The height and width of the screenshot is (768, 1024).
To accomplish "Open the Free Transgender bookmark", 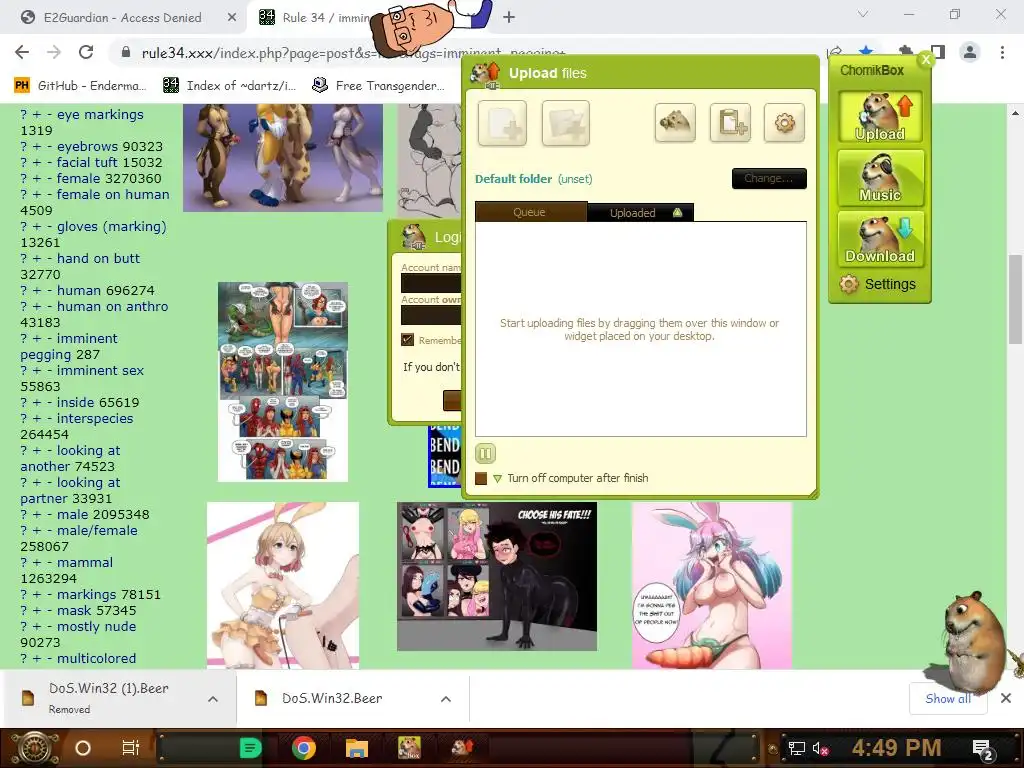I will click(378, 86).
